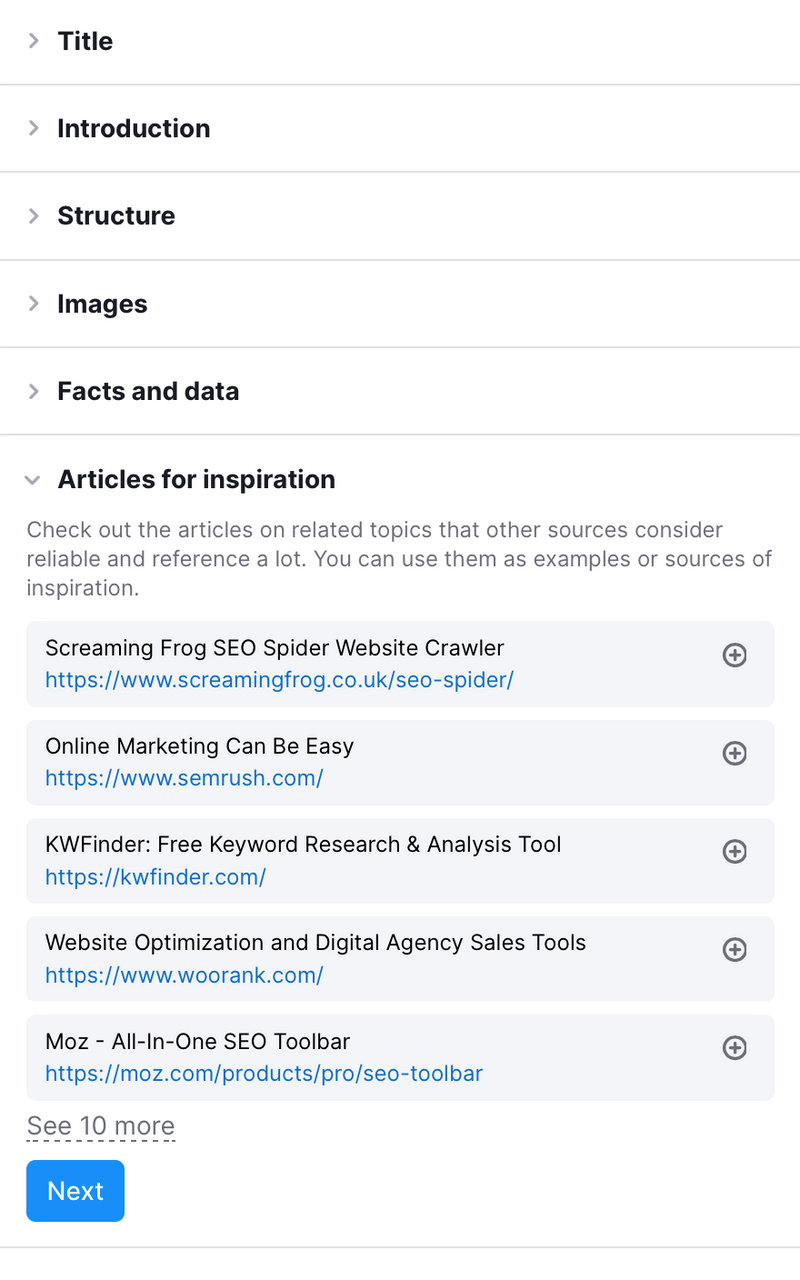Open the woorank.com link
This screenshot has width=800, height=1280.
pos(184,975)
